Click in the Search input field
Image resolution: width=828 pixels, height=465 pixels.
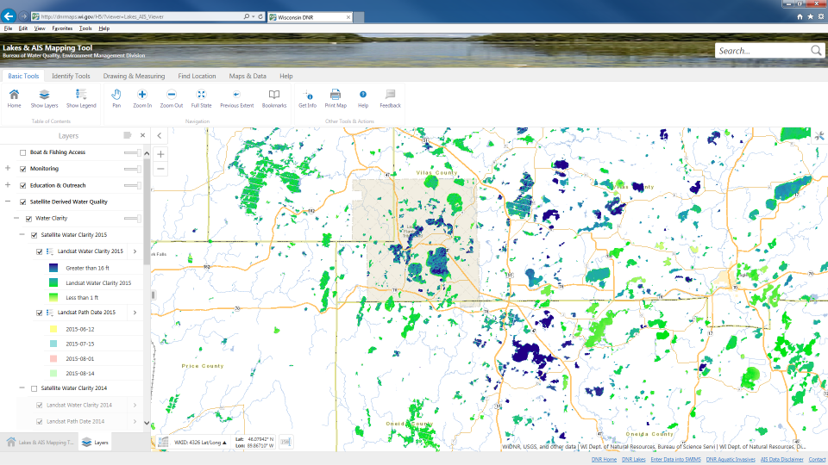point(762,51)
